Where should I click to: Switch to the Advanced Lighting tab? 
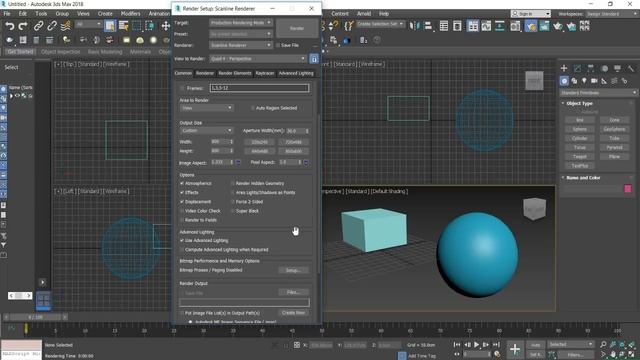click(296, 73)
